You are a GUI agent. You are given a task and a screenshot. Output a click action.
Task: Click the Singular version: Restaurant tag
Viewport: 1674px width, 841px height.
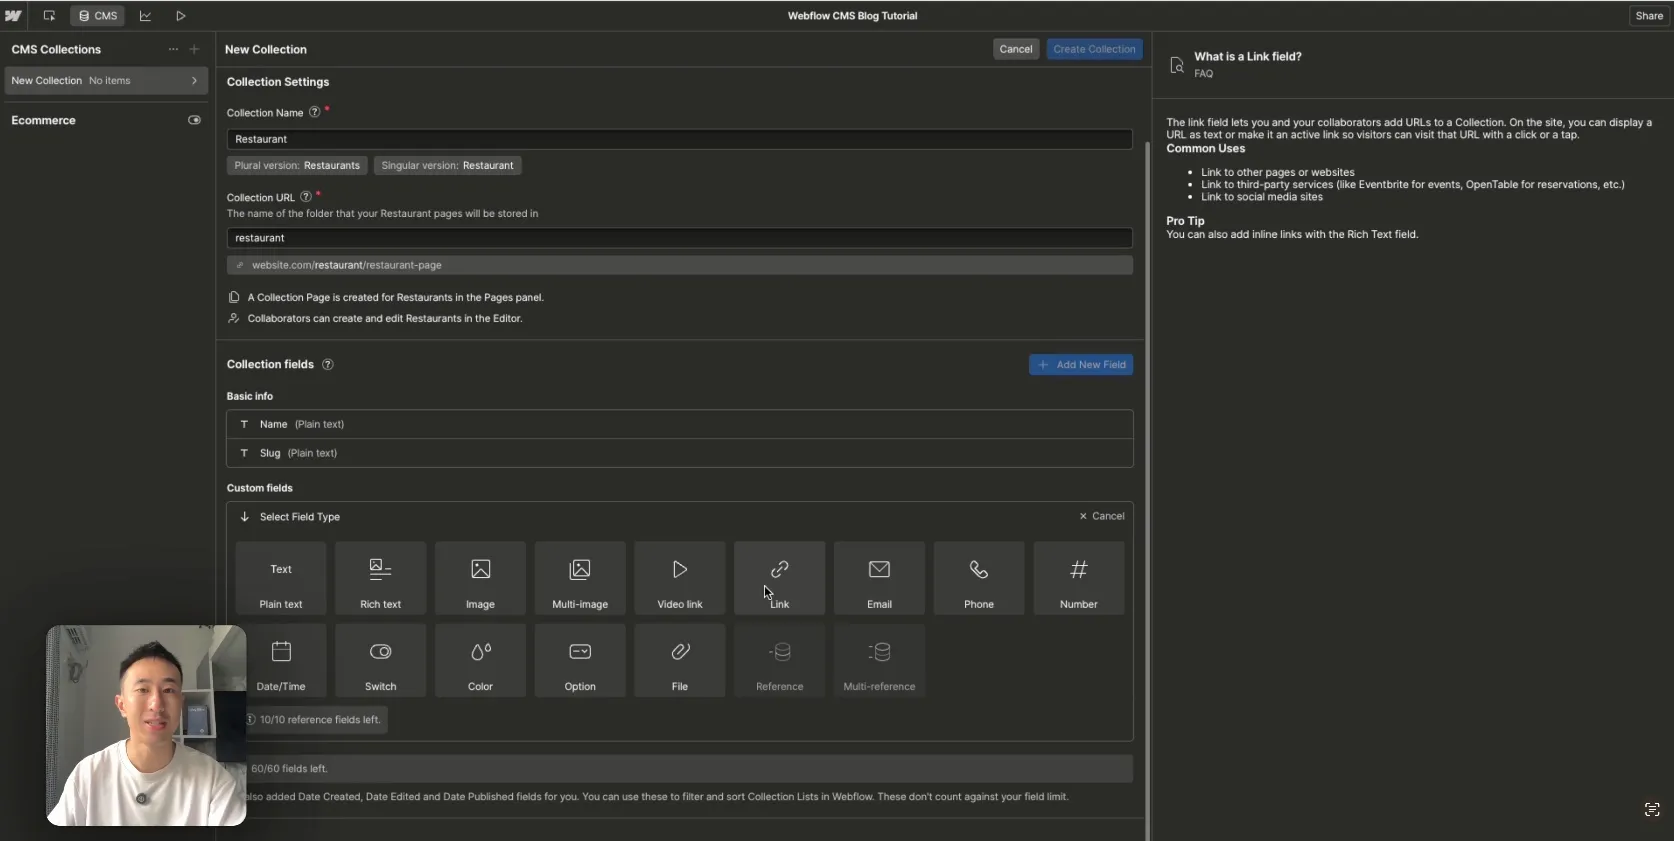[x=447, y=165]
